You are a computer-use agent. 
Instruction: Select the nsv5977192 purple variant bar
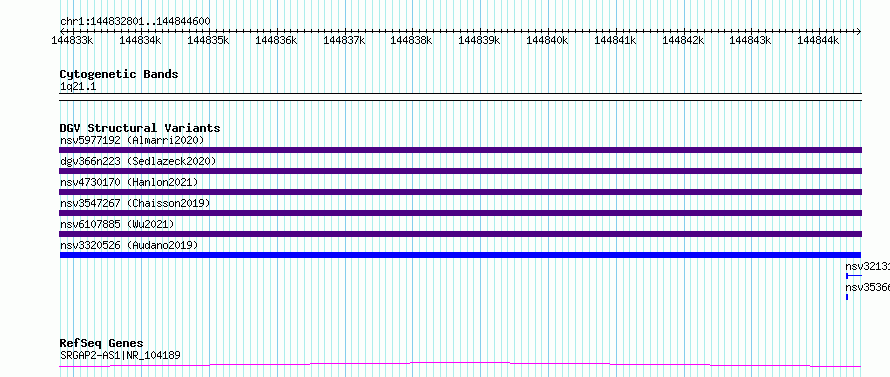pyautogui.click(x=460, y=150)
